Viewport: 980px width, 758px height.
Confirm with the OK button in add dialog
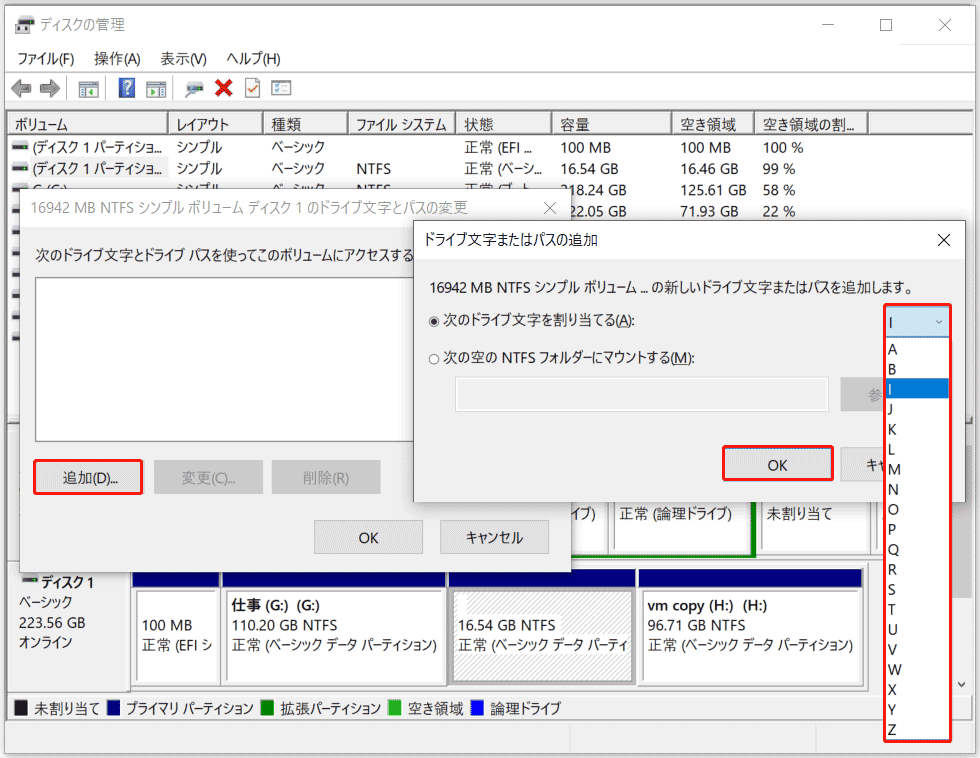click(x=778, y=463)
